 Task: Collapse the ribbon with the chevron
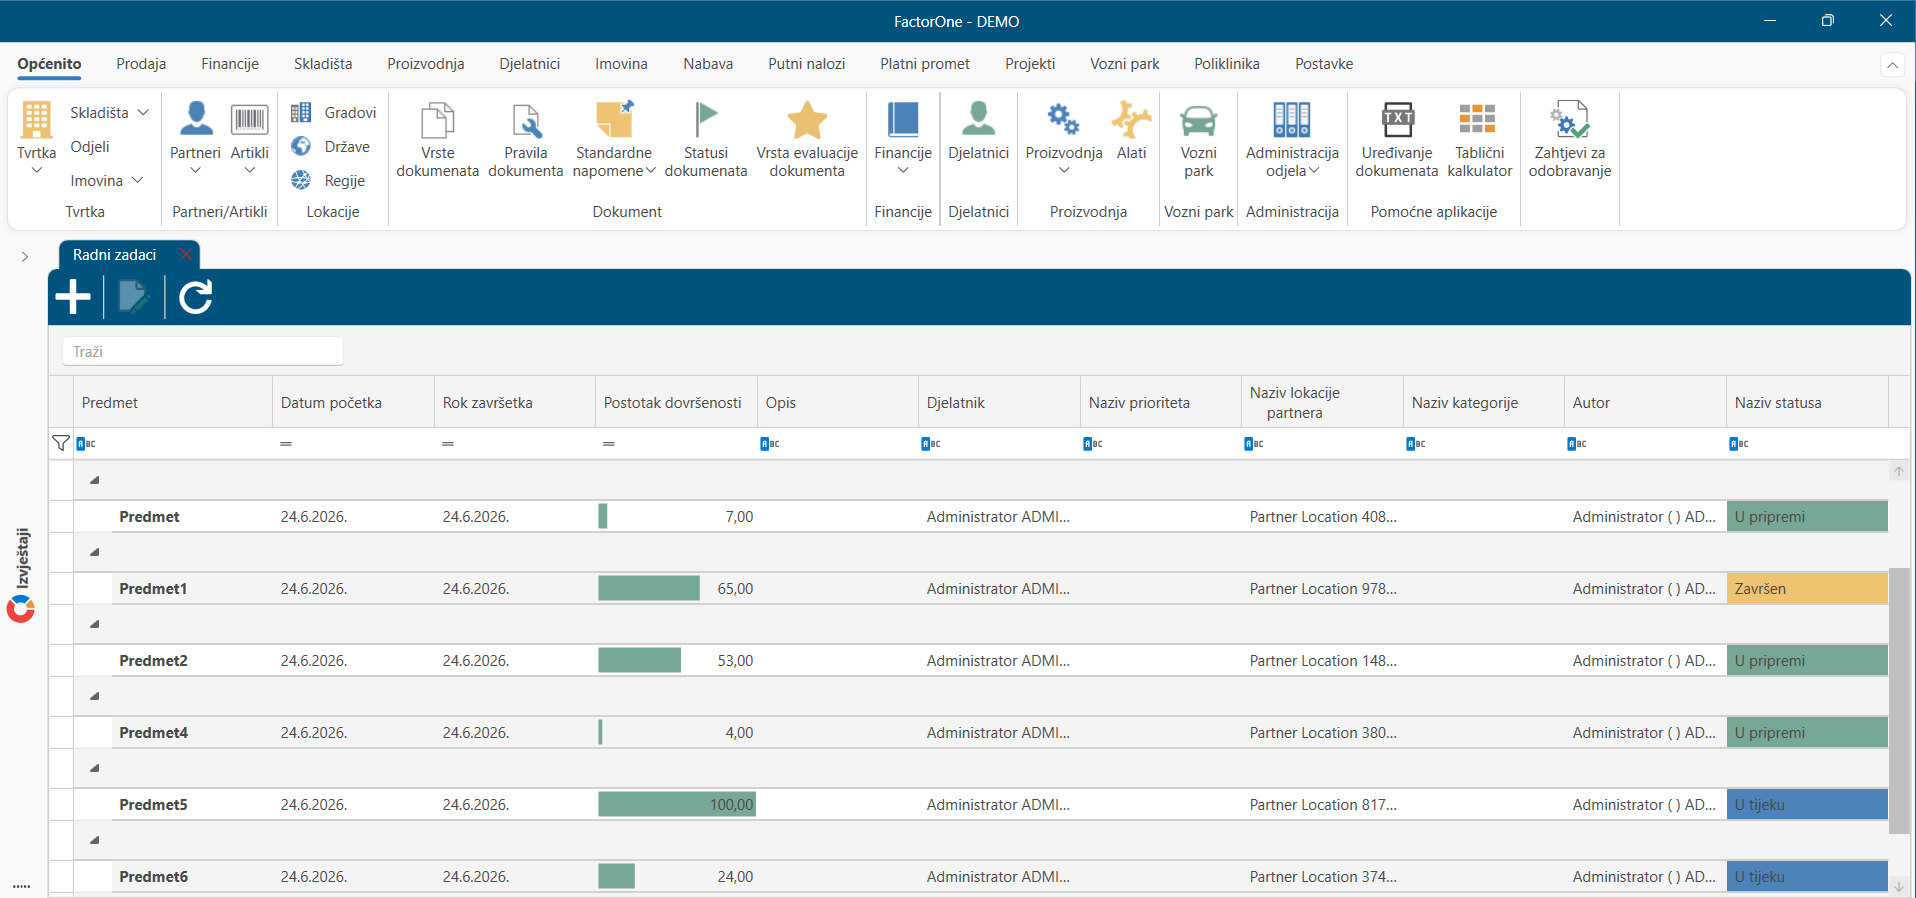pyautogui.click(x=1892, y=65)
